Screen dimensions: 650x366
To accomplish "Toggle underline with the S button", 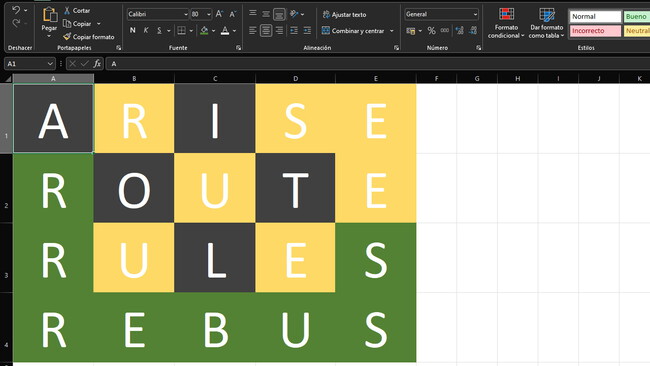I will [x=159, y=30].
